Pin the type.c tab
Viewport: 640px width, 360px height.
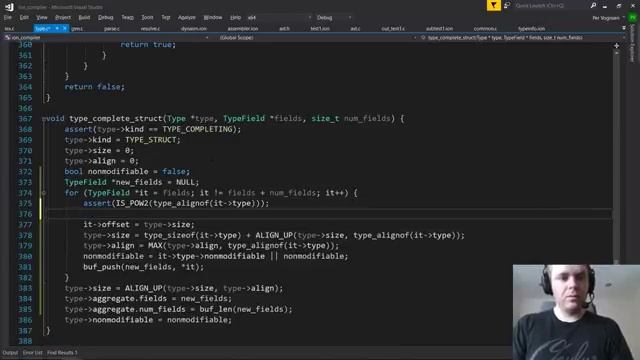click(57, 29)
